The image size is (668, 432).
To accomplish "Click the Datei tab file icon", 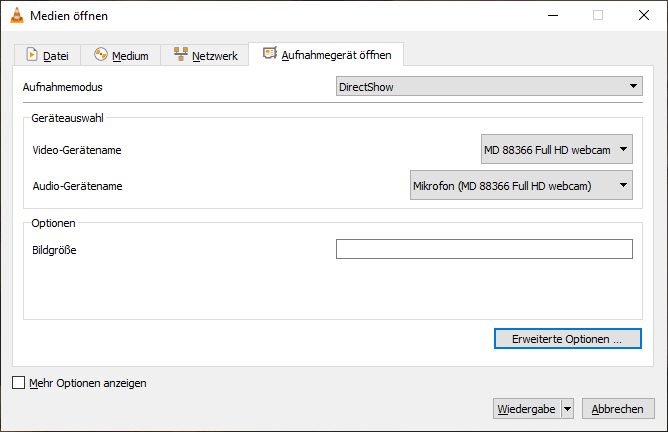I will tap(32, 55).
